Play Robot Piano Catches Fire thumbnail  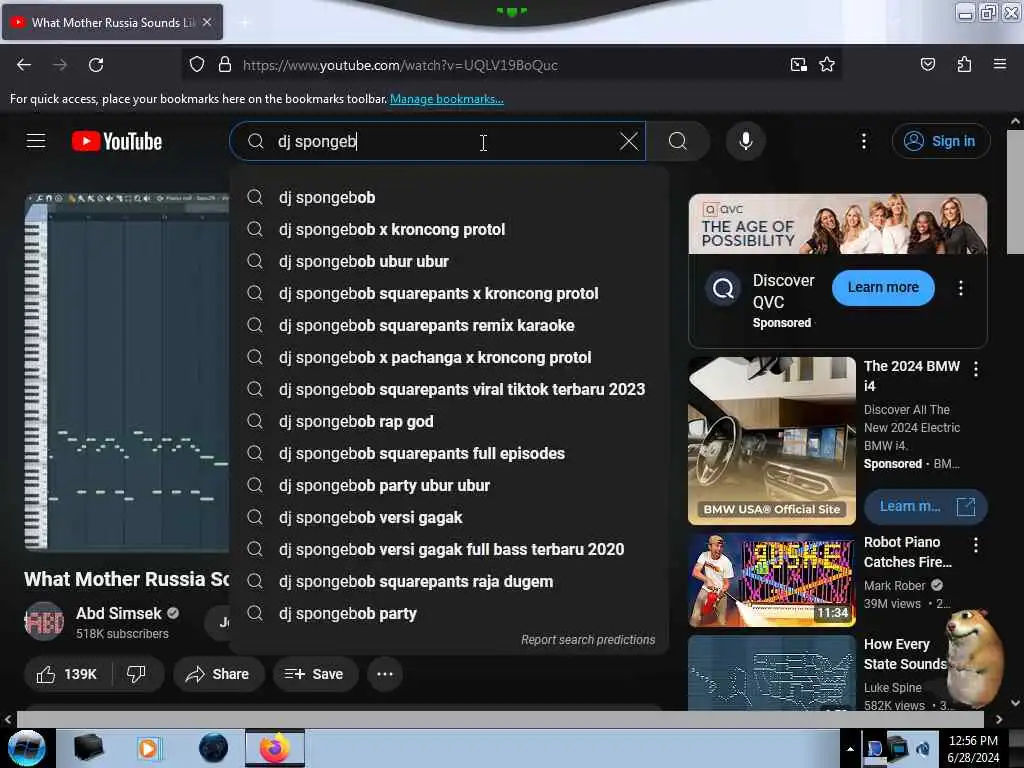tap(772, 581)
